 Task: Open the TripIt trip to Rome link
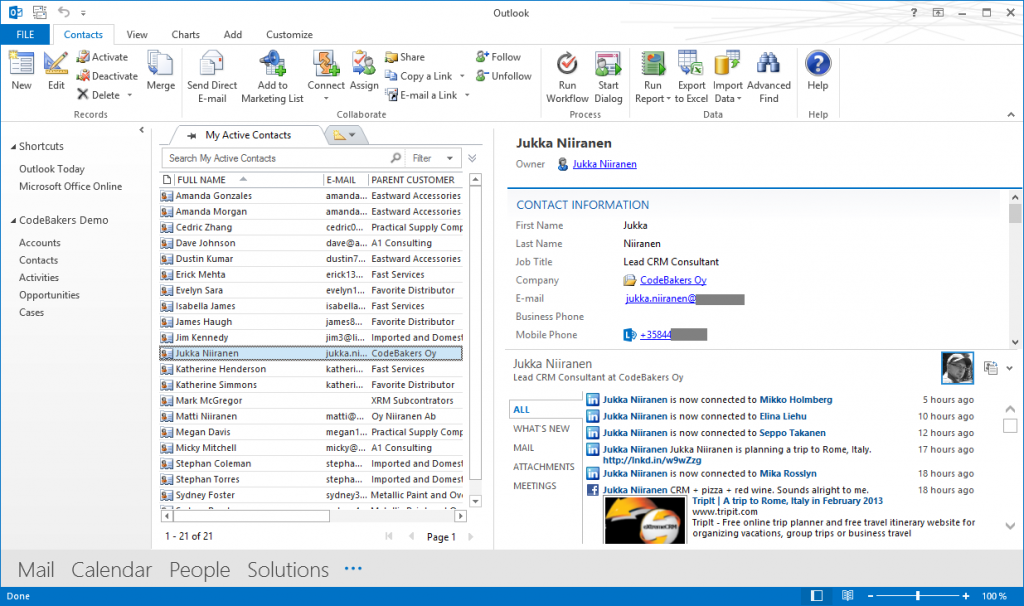[787, 501]
